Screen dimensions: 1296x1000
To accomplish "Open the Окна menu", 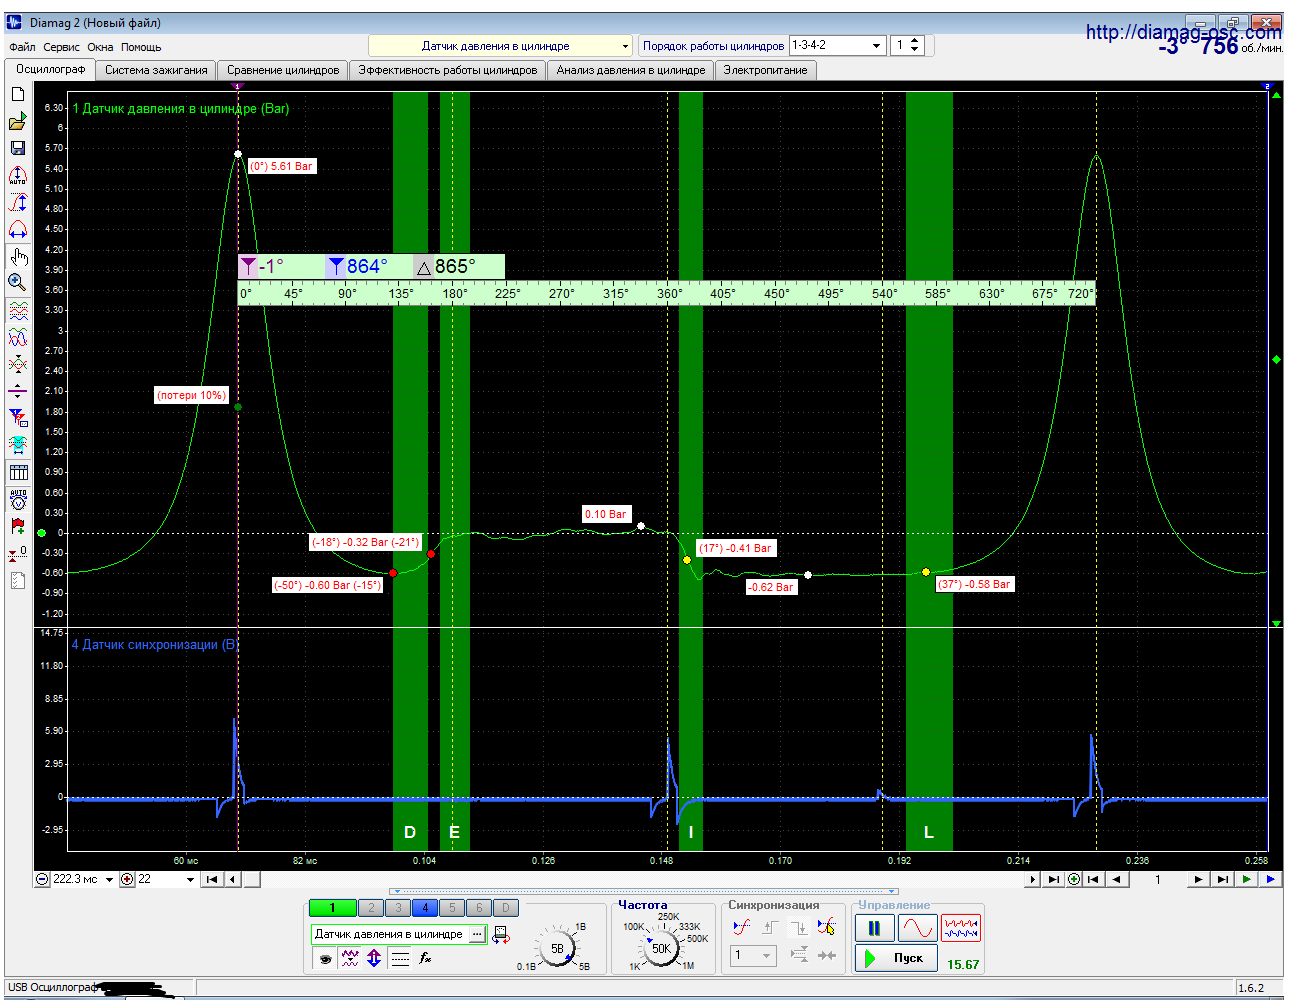I will [100, 47].
